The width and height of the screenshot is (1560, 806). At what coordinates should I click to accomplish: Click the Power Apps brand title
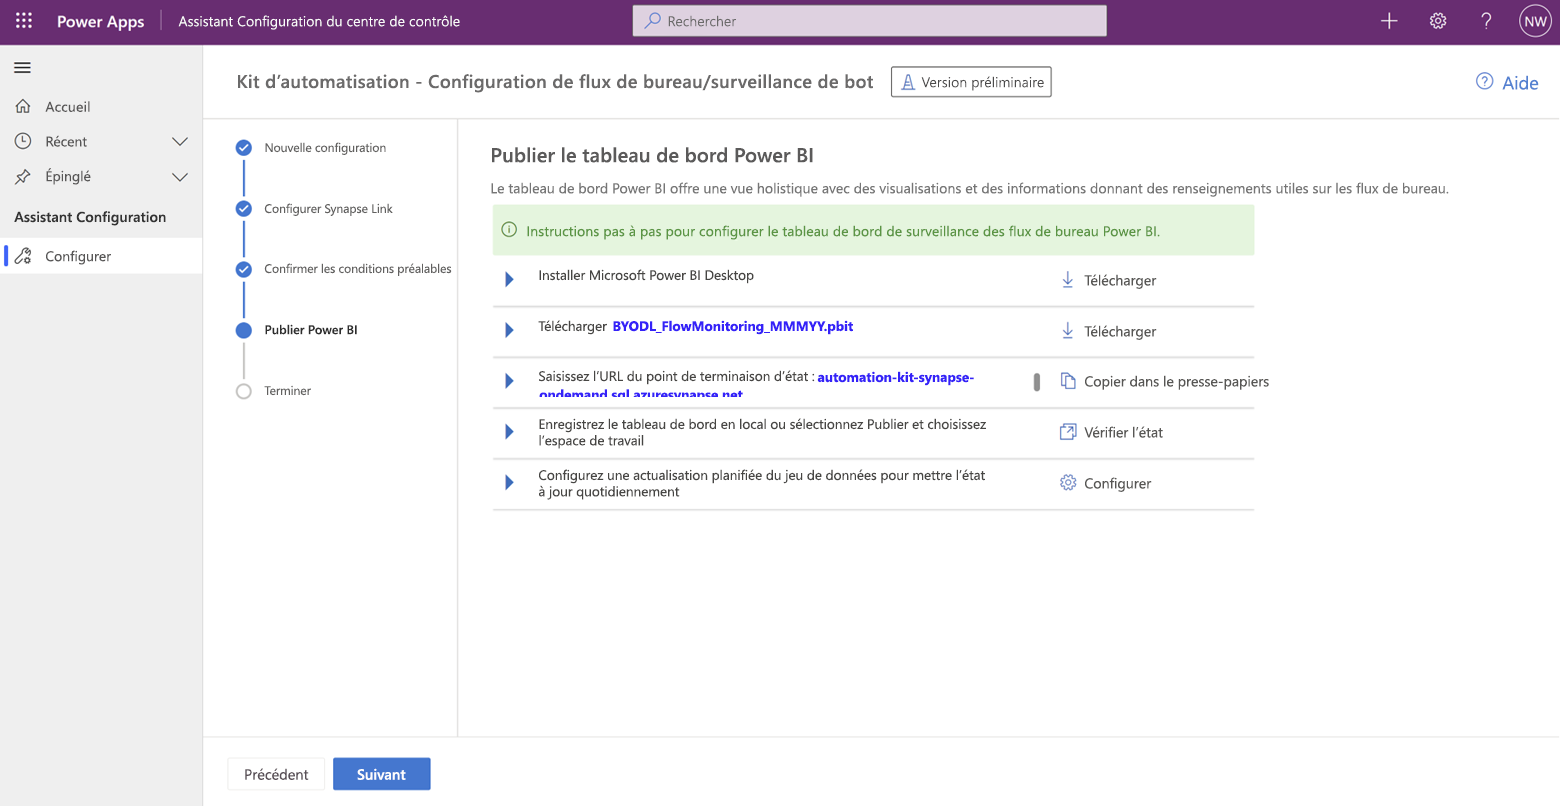click(100, 21)
